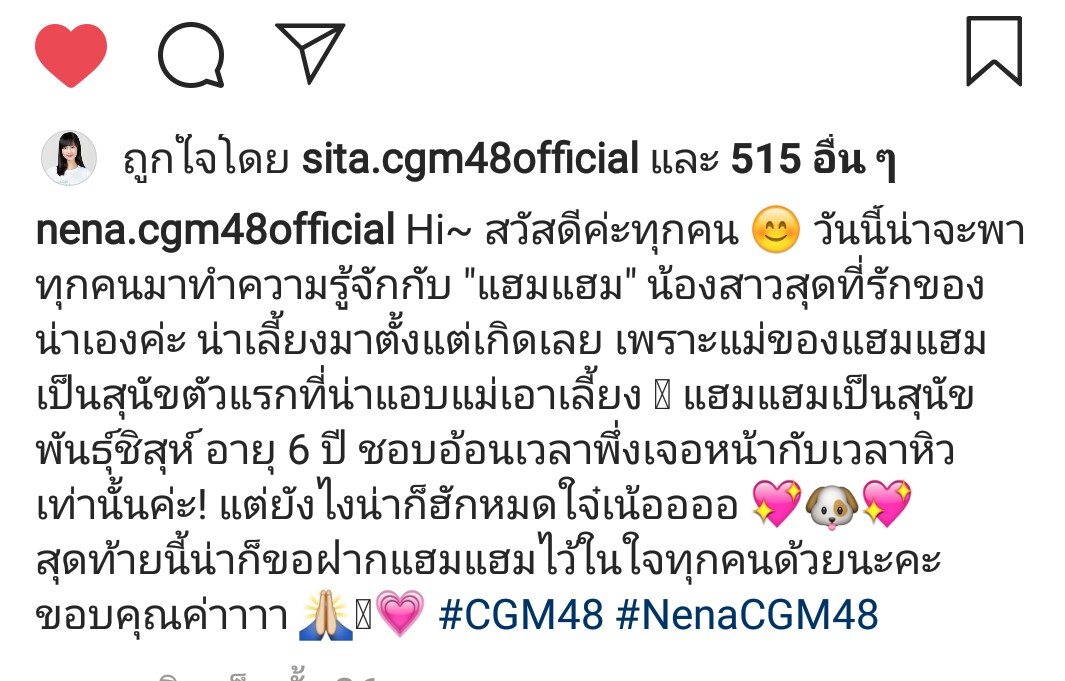
Task: Open nena.cgm48official profile from caption
Action: point(215,231)
